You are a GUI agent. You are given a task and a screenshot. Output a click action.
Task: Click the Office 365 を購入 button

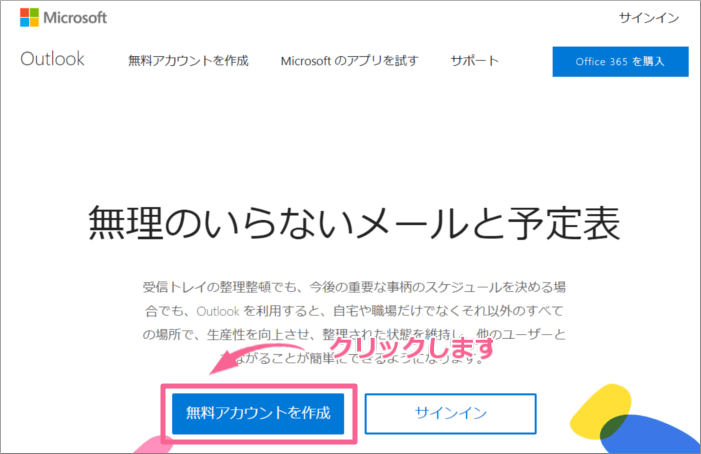pyautogui.click(x=620, y=62)
